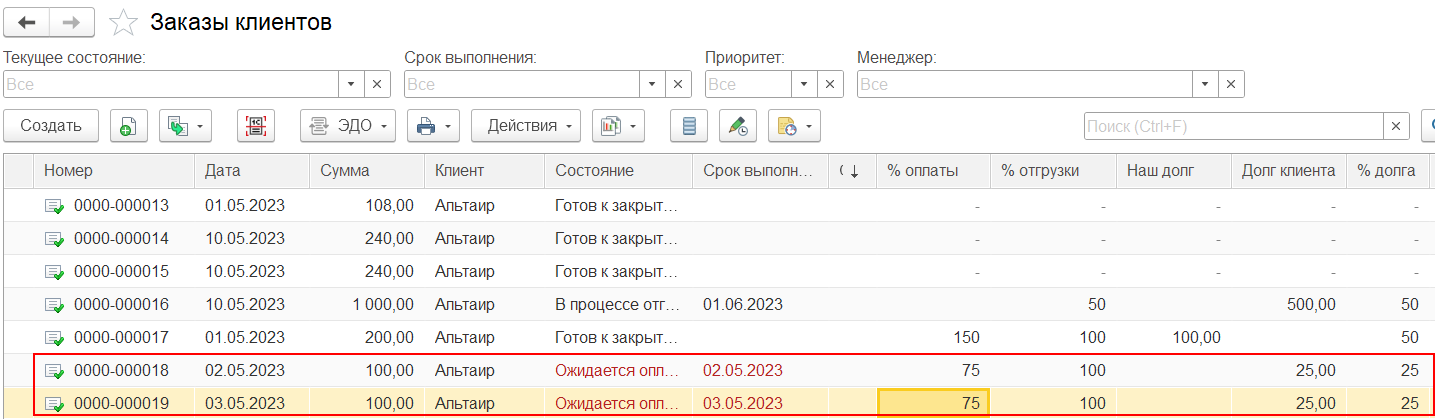Screen dimensions: 1435x419
Task: Open the Менеджер filter dropdown list
Action: coord(1205,84)
